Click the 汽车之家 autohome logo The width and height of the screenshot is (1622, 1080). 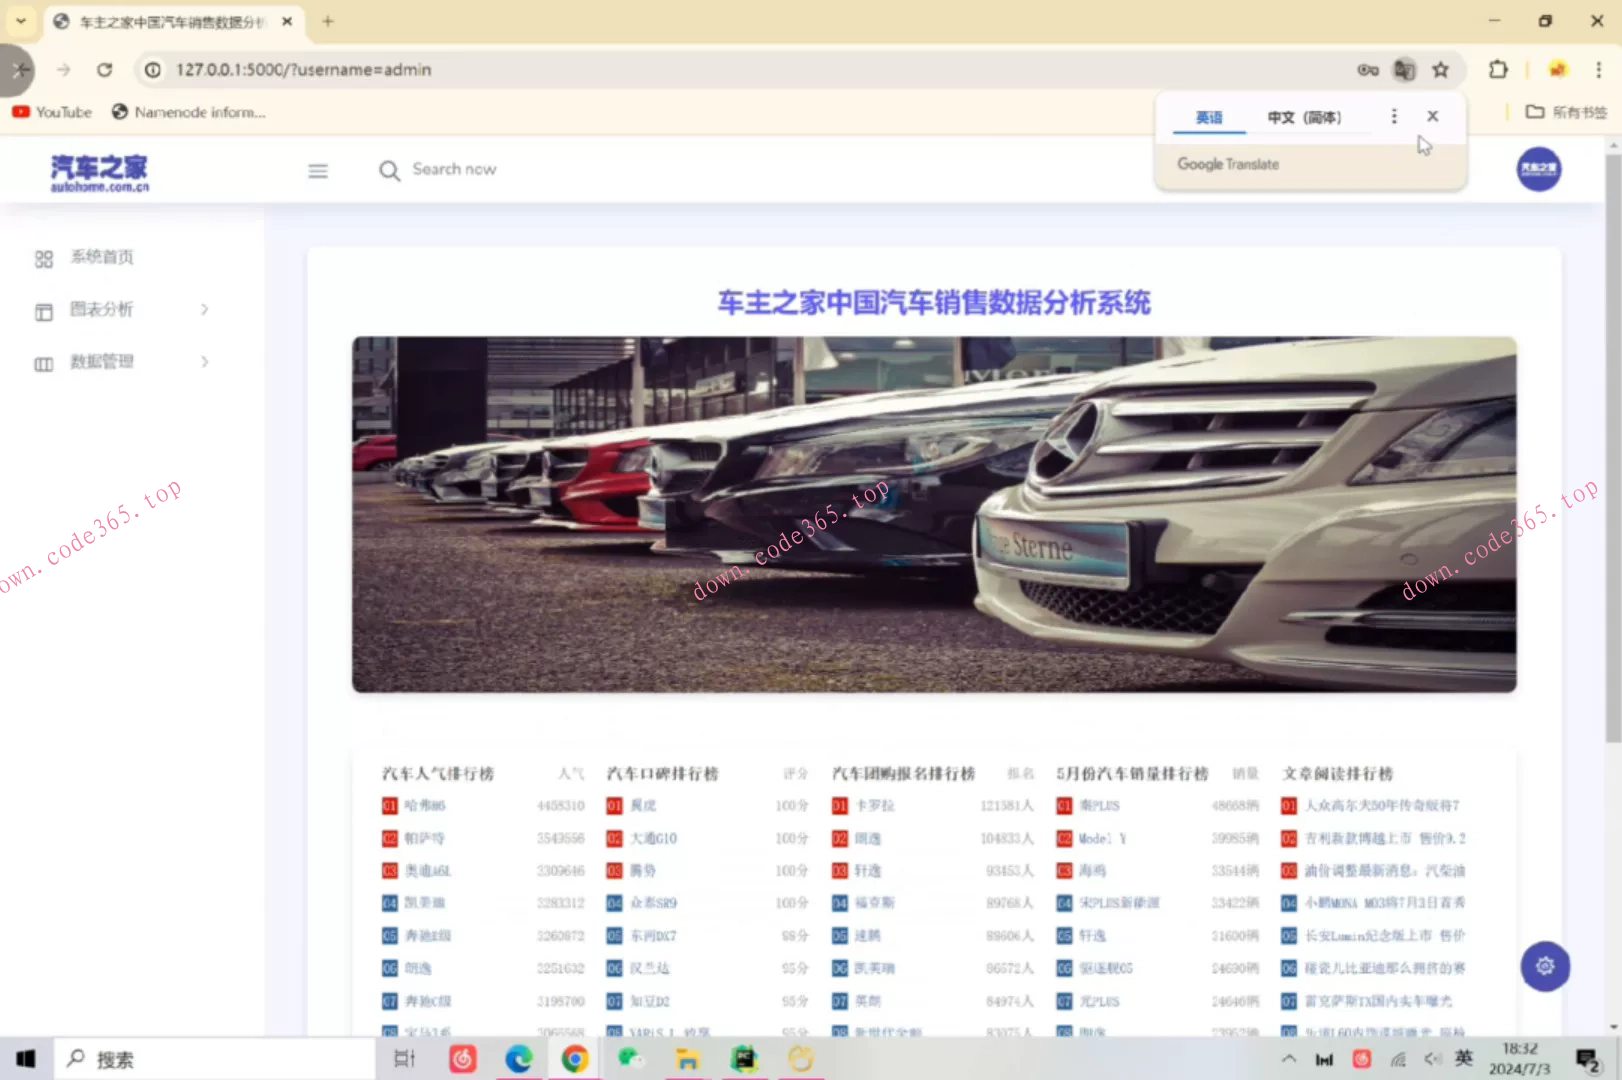99,173
